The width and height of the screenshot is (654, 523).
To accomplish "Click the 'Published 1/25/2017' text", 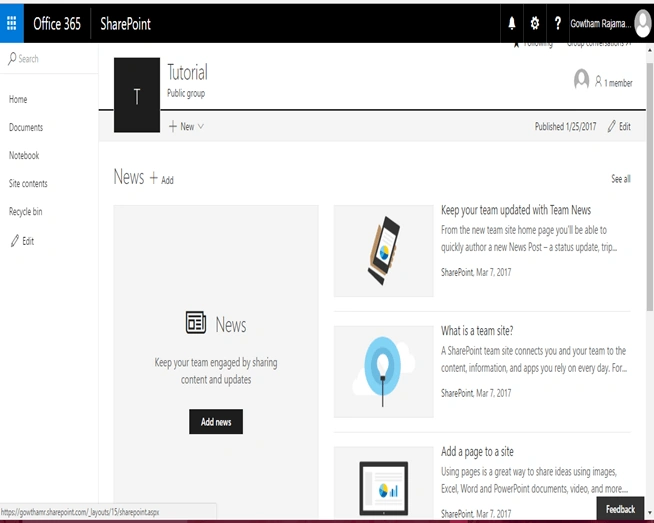I will click(x=565, y=126).
